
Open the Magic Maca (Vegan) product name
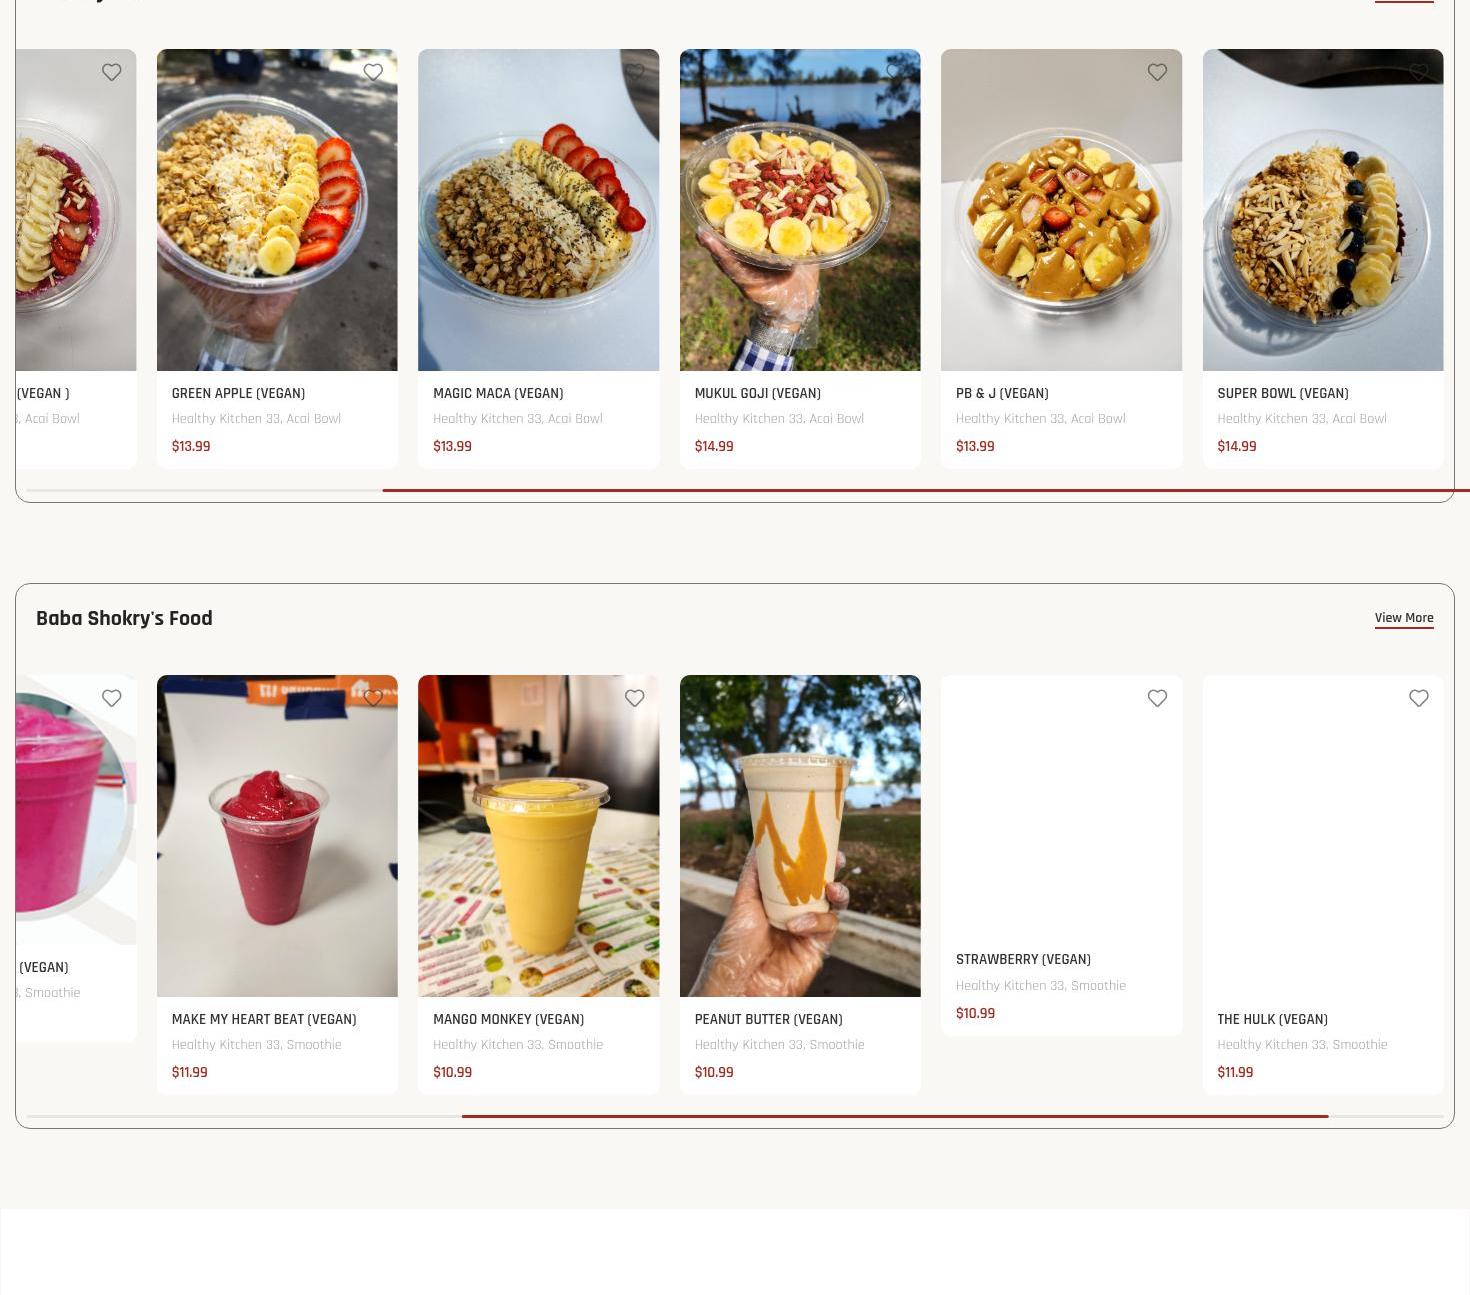point(498,393)
